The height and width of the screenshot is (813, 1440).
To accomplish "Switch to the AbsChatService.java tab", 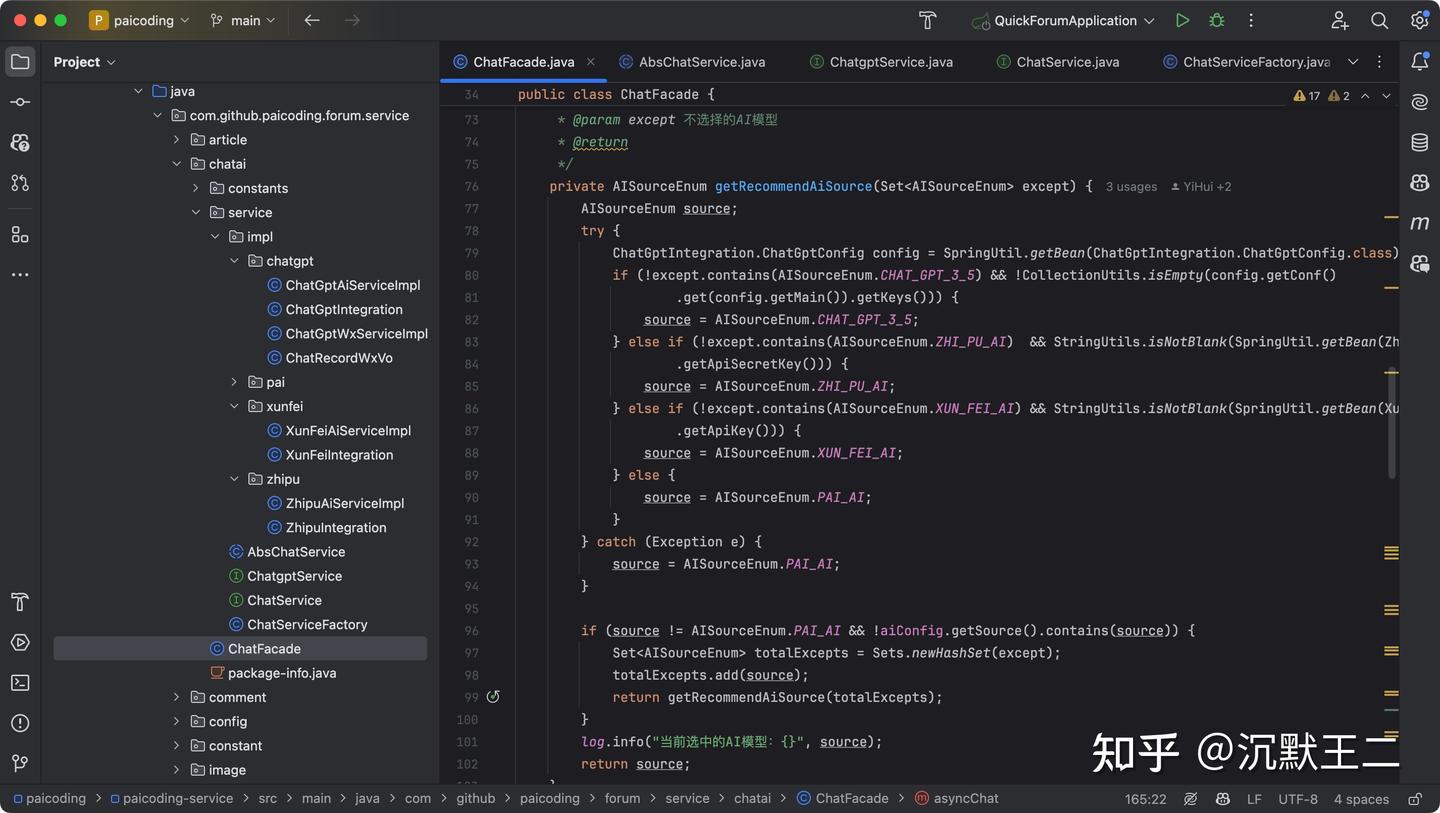I will coord(692,62).
